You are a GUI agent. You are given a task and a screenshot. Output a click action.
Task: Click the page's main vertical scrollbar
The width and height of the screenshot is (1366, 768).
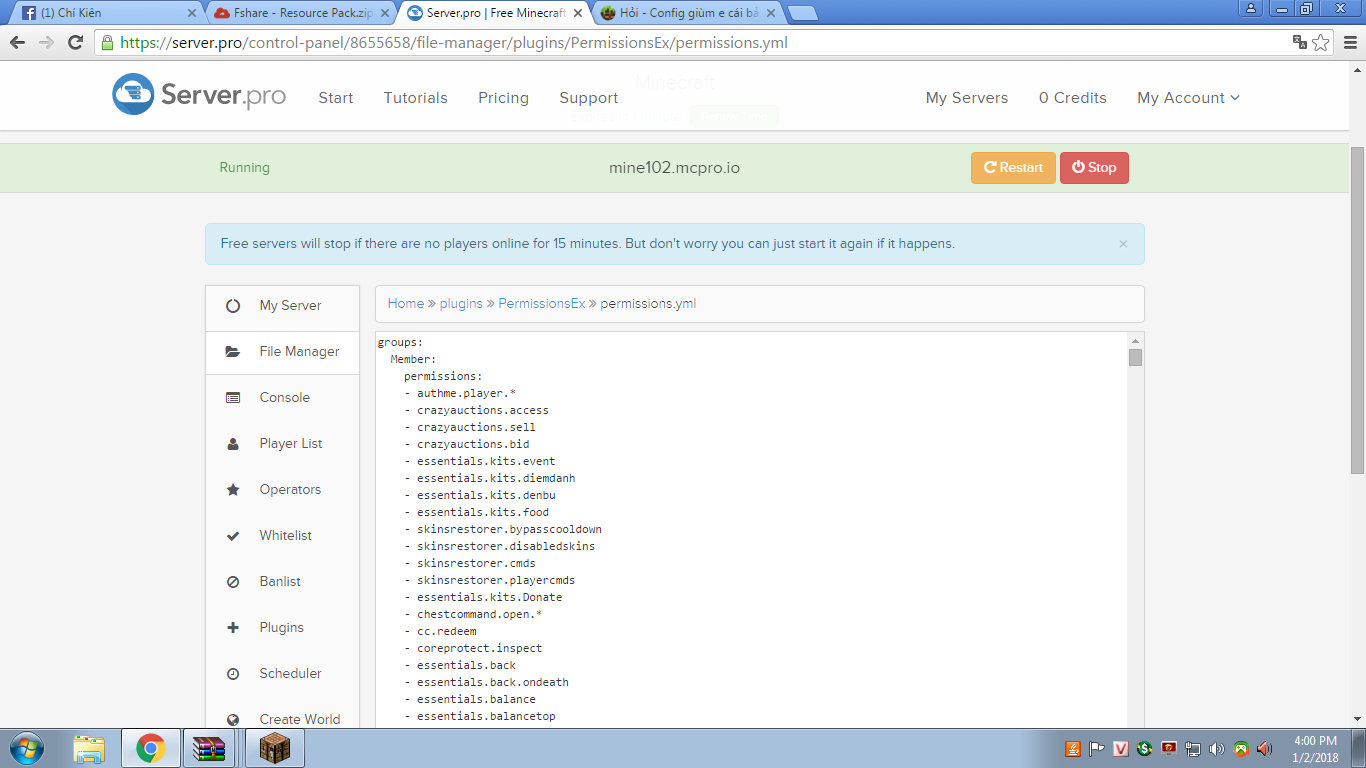click(x=1357, y=310)
